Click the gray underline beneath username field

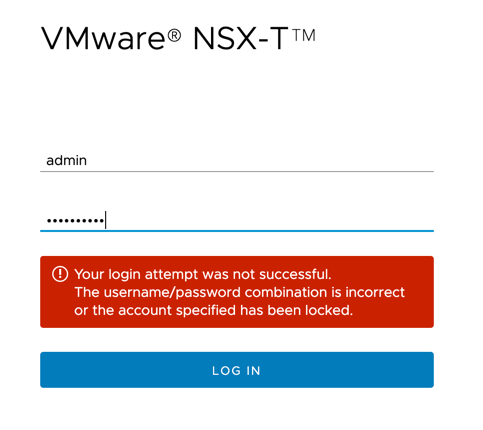[x=237, y=171]
